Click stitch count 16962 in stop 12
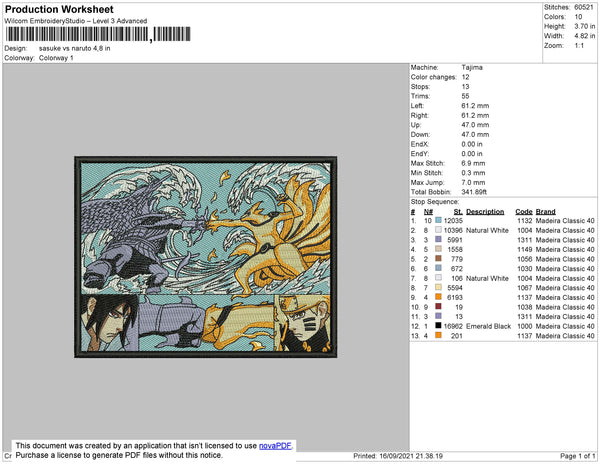The width and height of the screenshot is (600, 464). (453, 326)
